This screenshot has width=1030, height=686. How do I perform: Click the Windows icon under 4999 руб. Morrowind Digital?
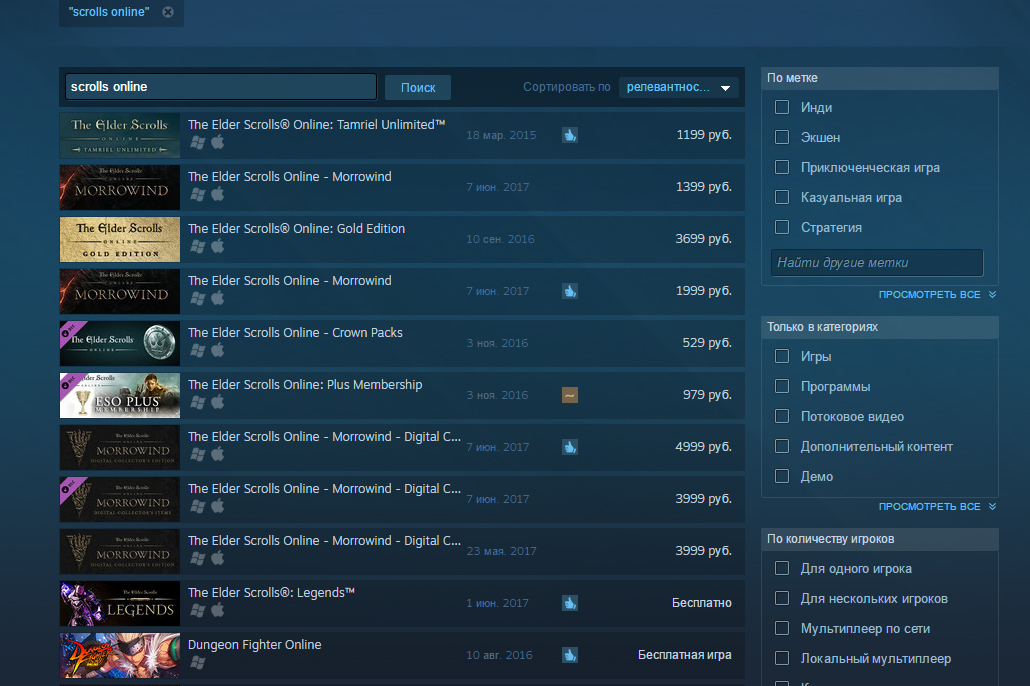tap(198, 454)
